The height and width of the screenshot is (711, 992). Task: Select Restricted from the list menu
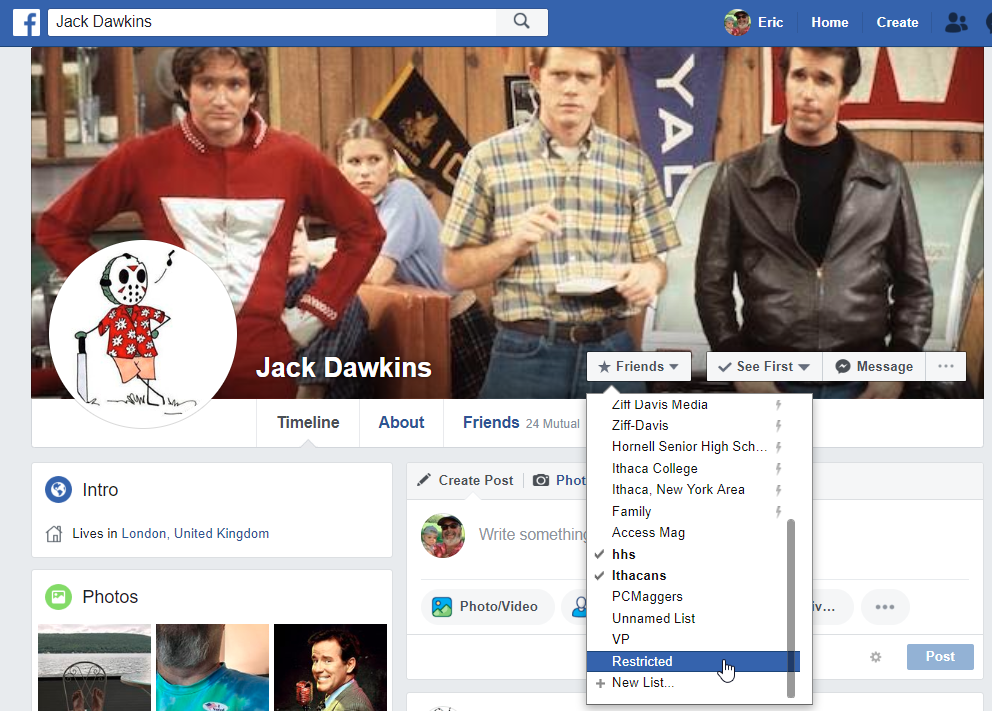point(642,661)
